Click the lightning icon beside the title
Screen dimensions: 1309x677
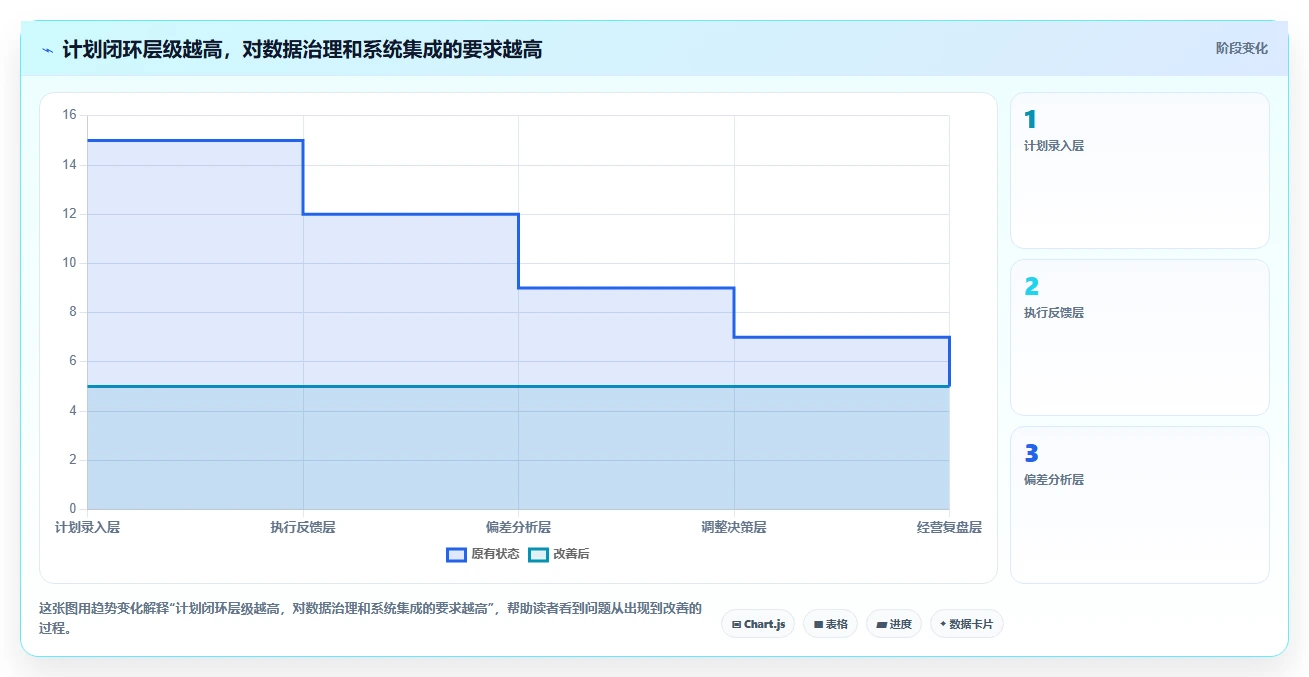[47, 50]
